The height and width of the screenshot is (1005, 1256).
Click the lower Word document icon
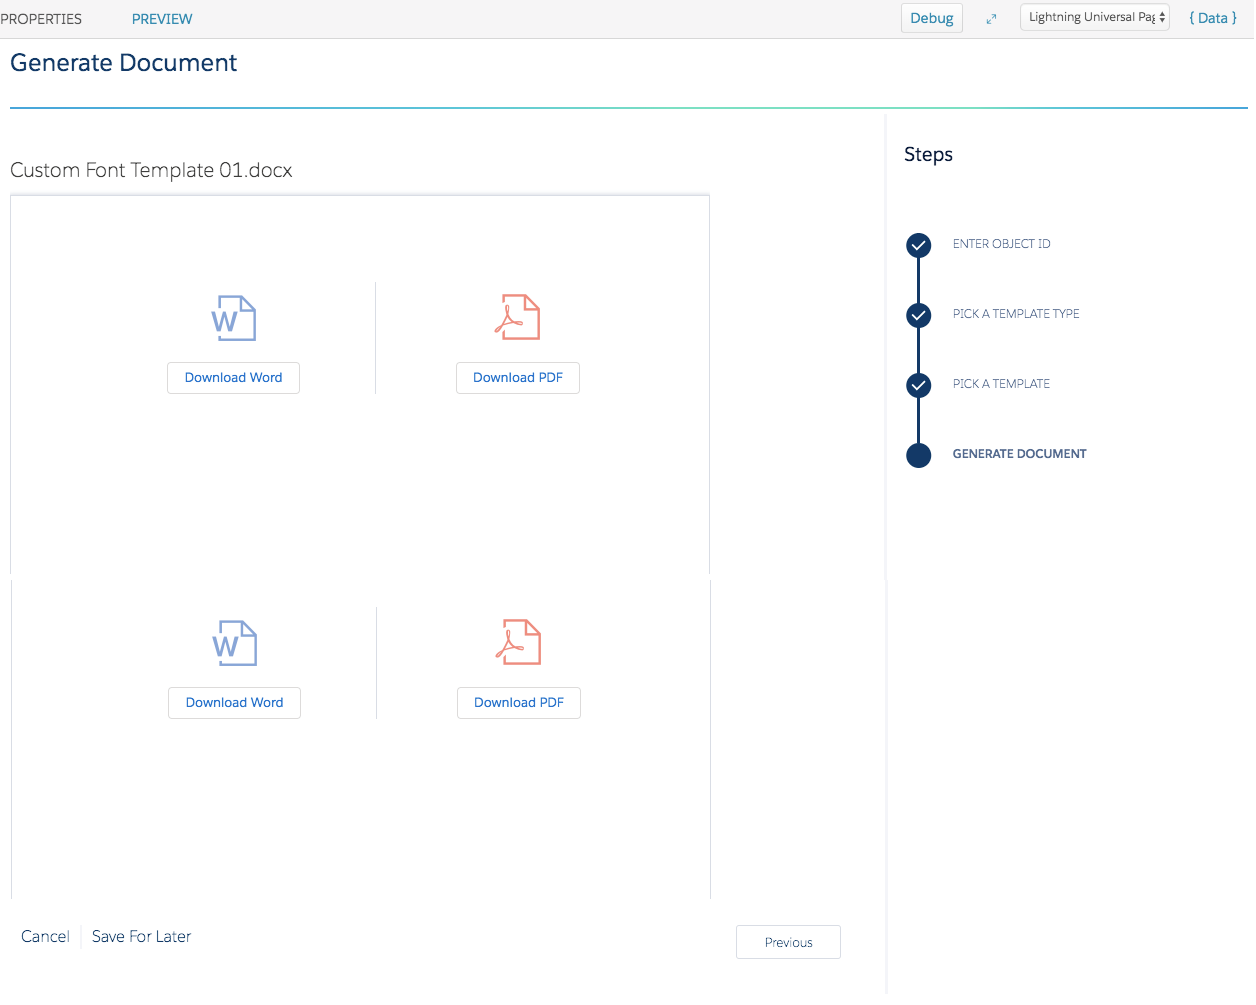point(235,643)
